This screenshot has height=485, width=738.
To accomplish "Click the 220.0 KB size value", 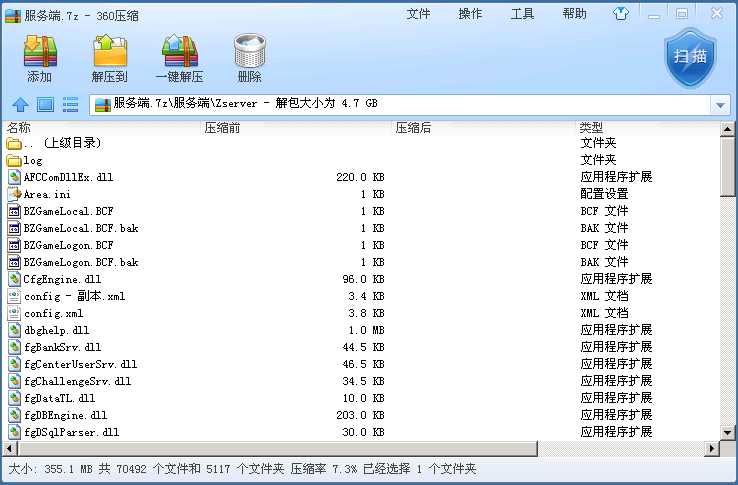I will pyautogui.click(x=360, y=178).
